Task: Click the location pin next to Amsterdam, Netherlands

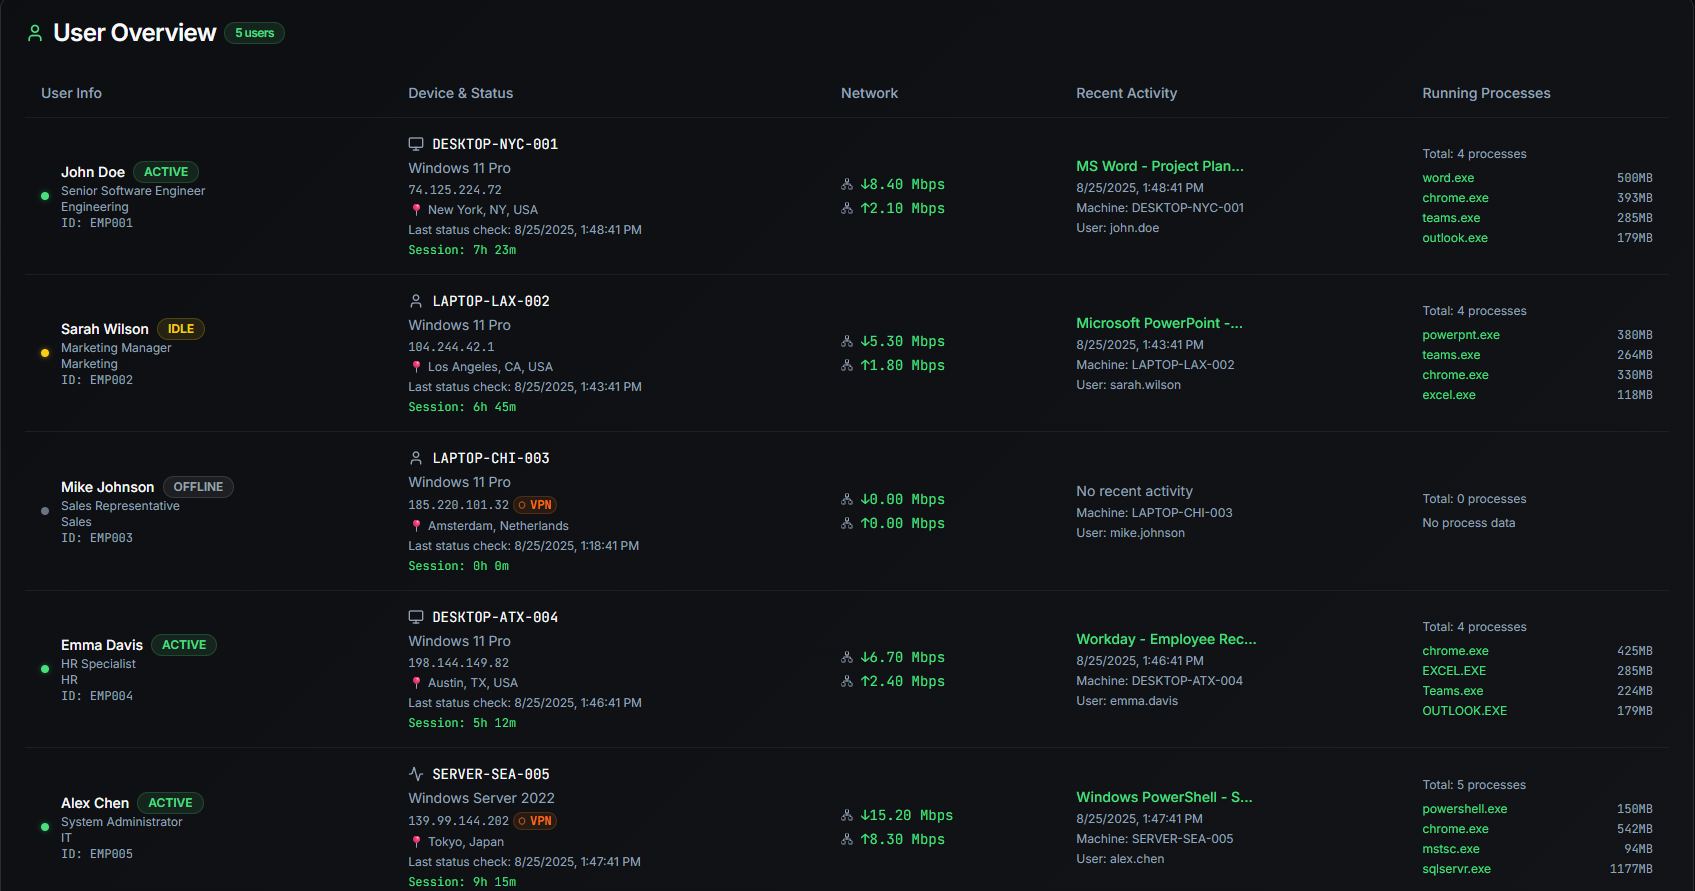Action: point(416,526)
